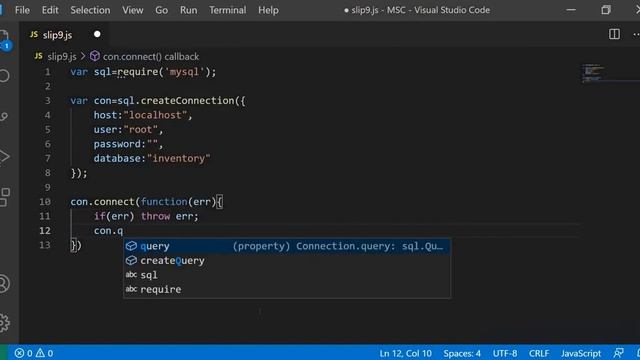Click the createQuery suggestion's icon

point(131,260)
